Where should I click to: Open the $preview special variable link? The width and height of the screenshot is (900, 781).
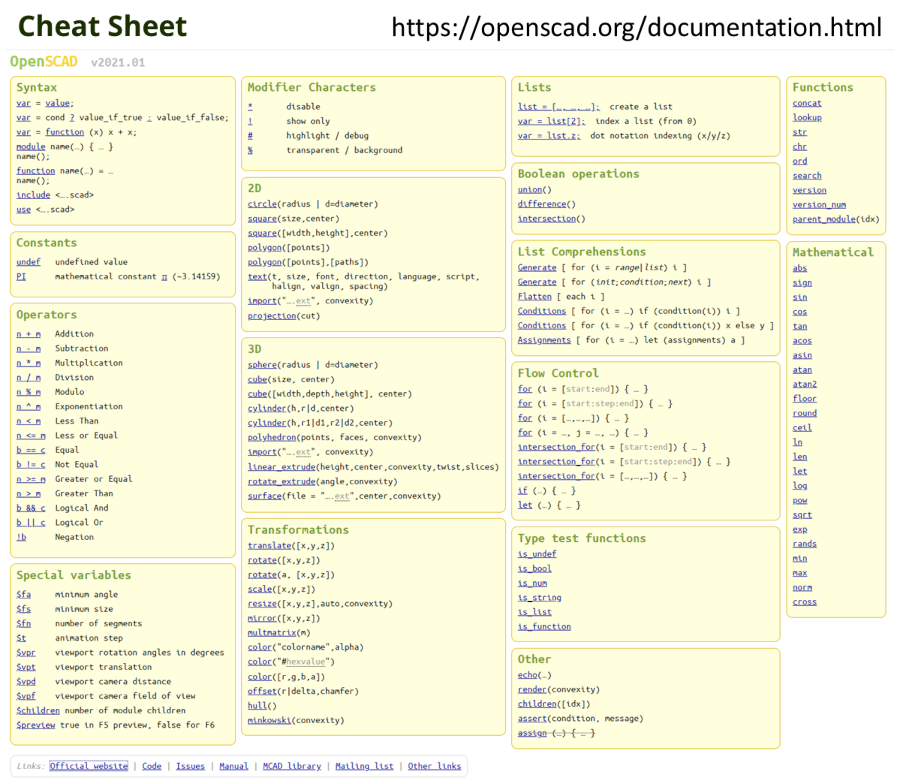[36, 725]
